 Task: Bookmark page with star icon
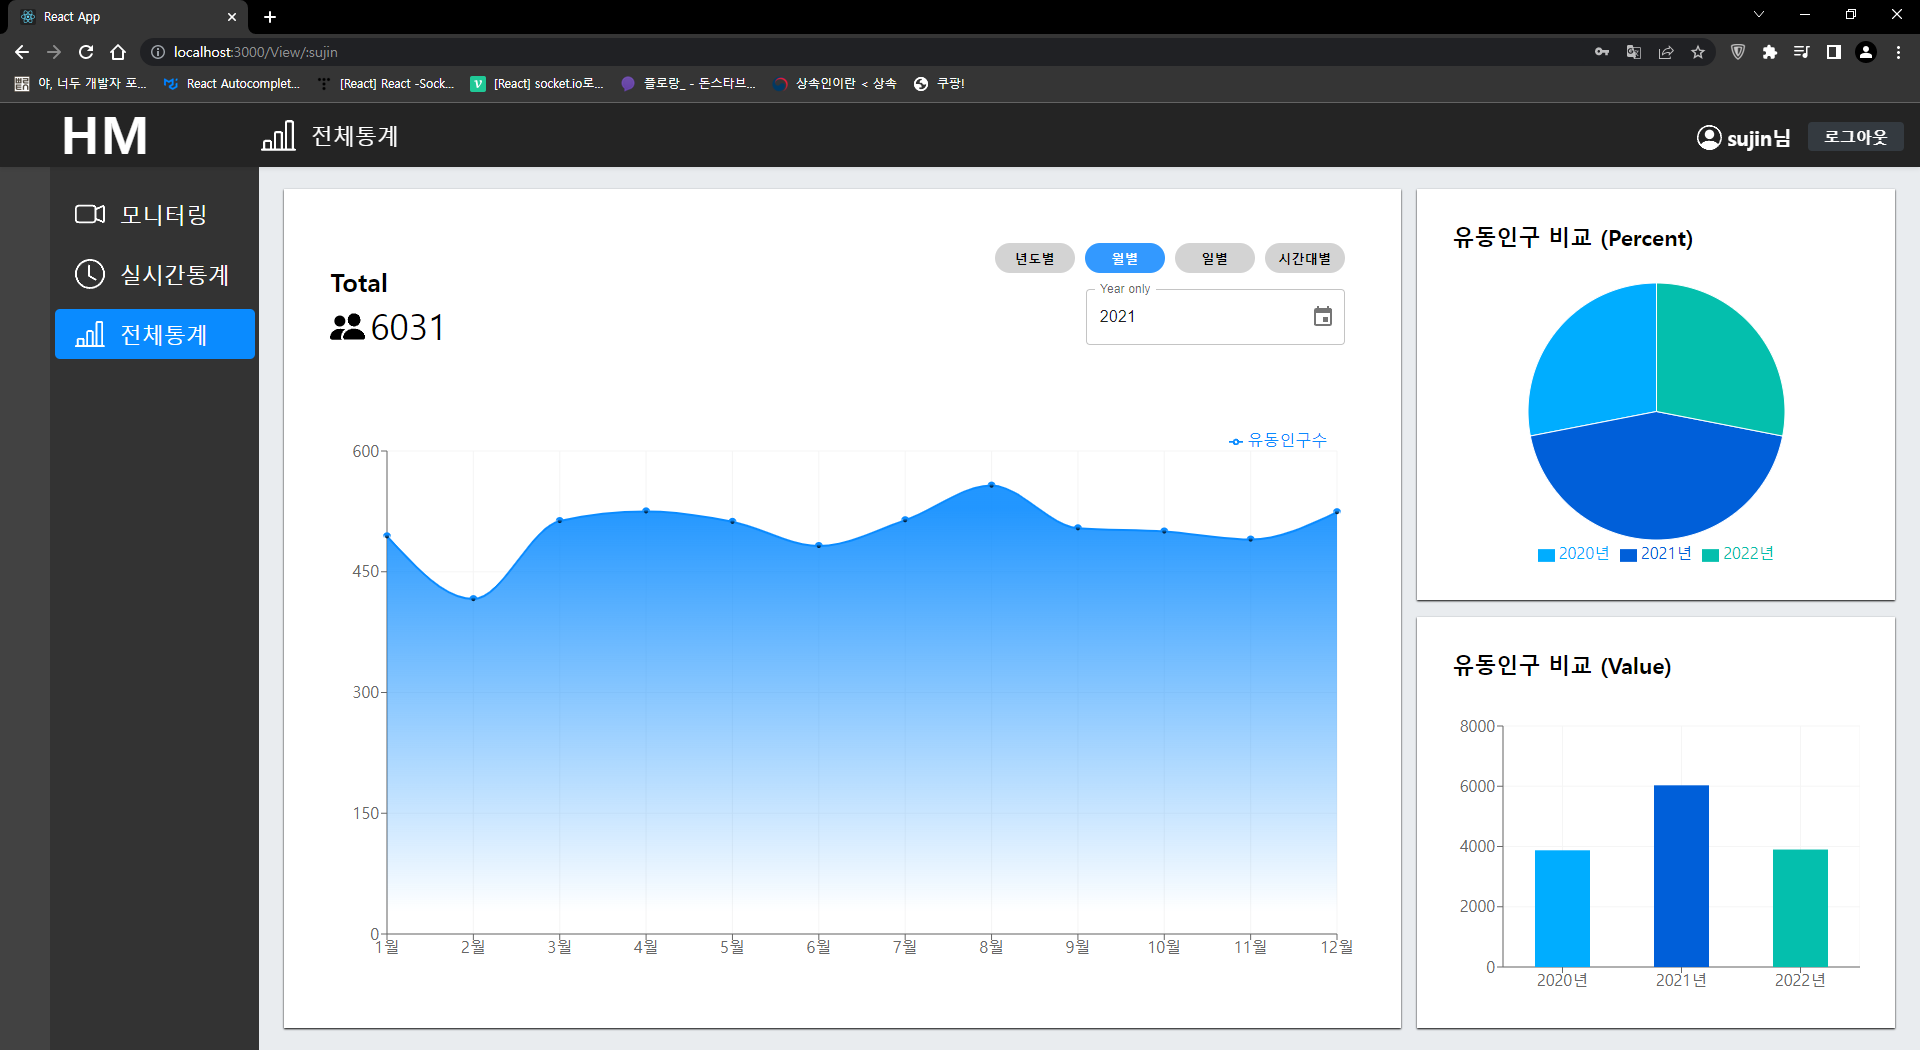[x=1698, y=52]
